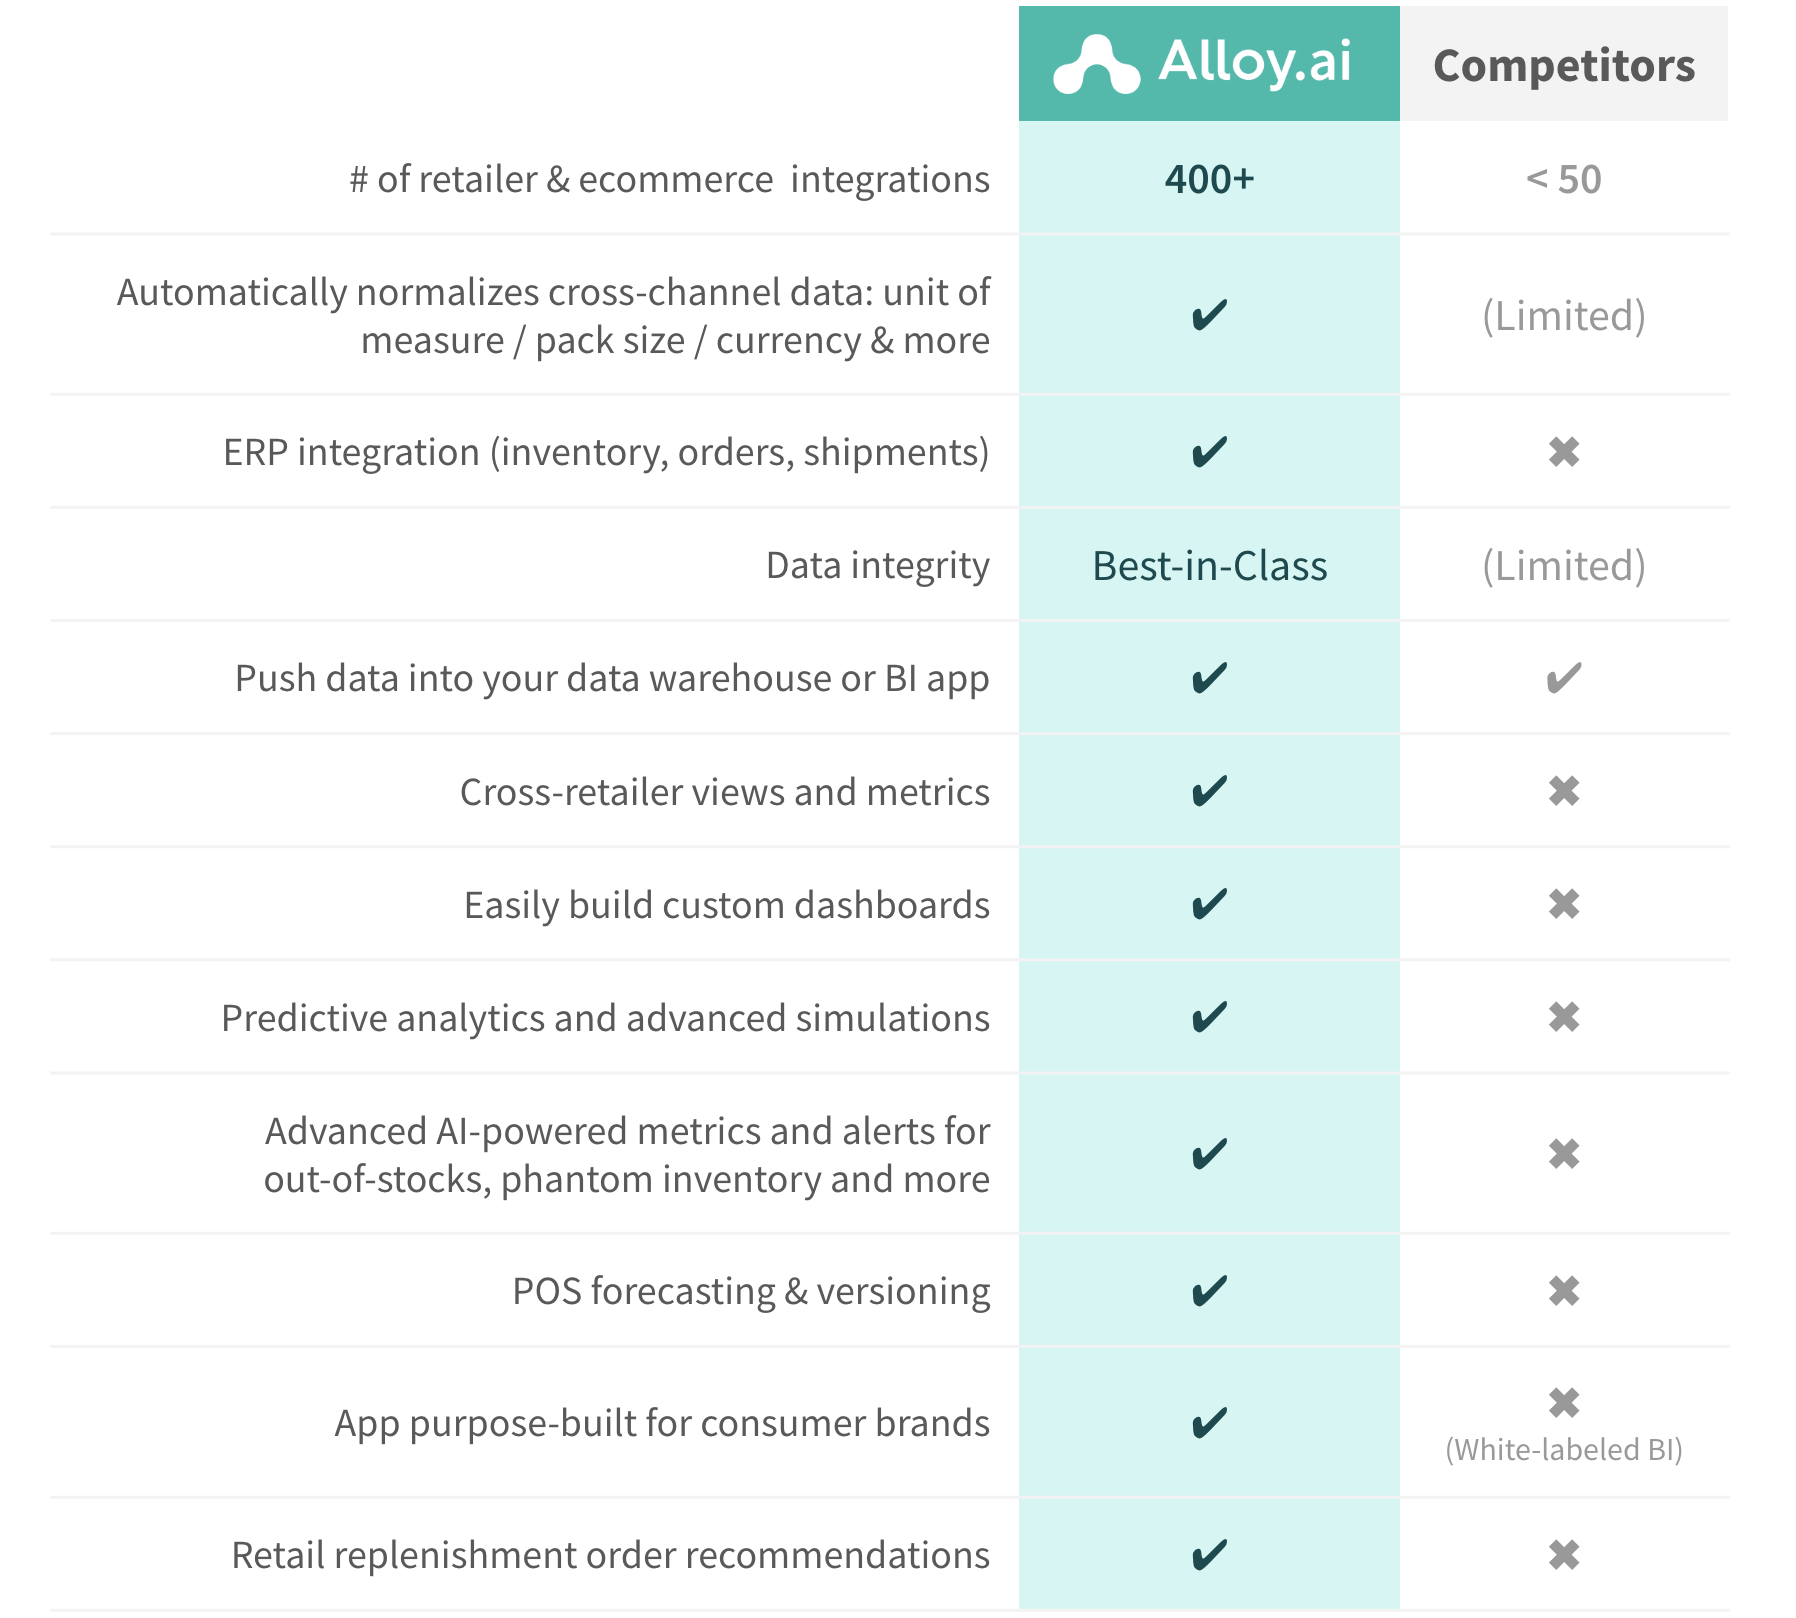Click the 'Data integrity' row label
1796x1618 pixels.
pos(877,566)
